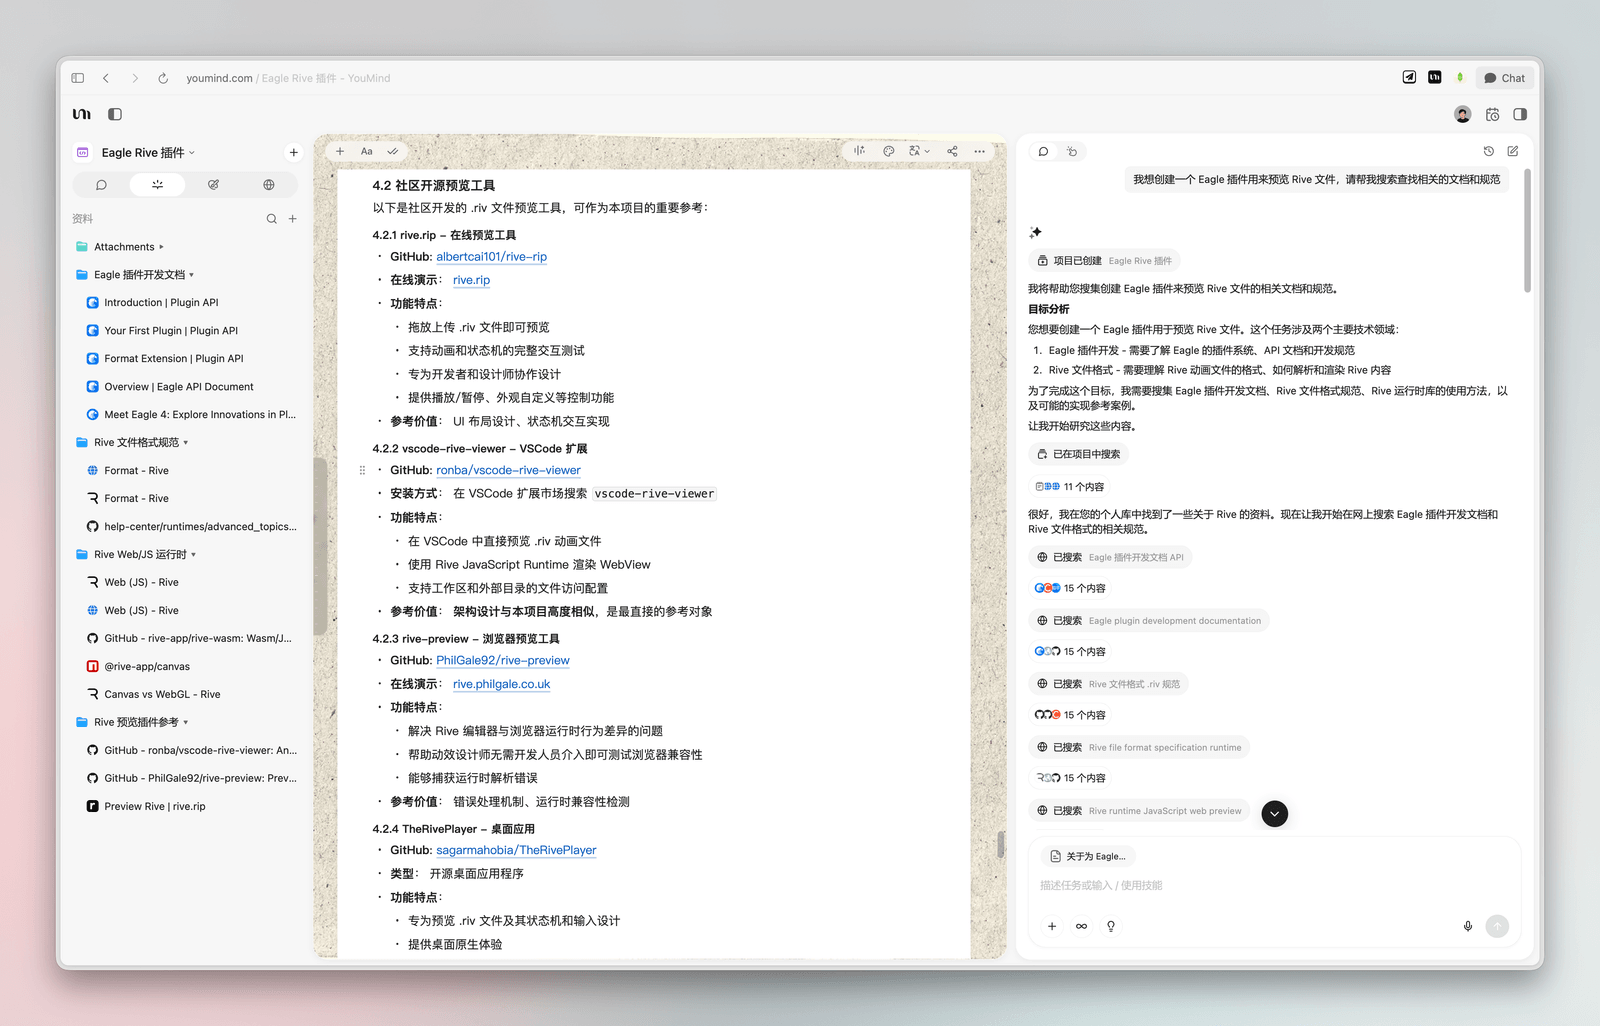Open the albertcai101/rive-rip GitHub link

tap(491, 257)
